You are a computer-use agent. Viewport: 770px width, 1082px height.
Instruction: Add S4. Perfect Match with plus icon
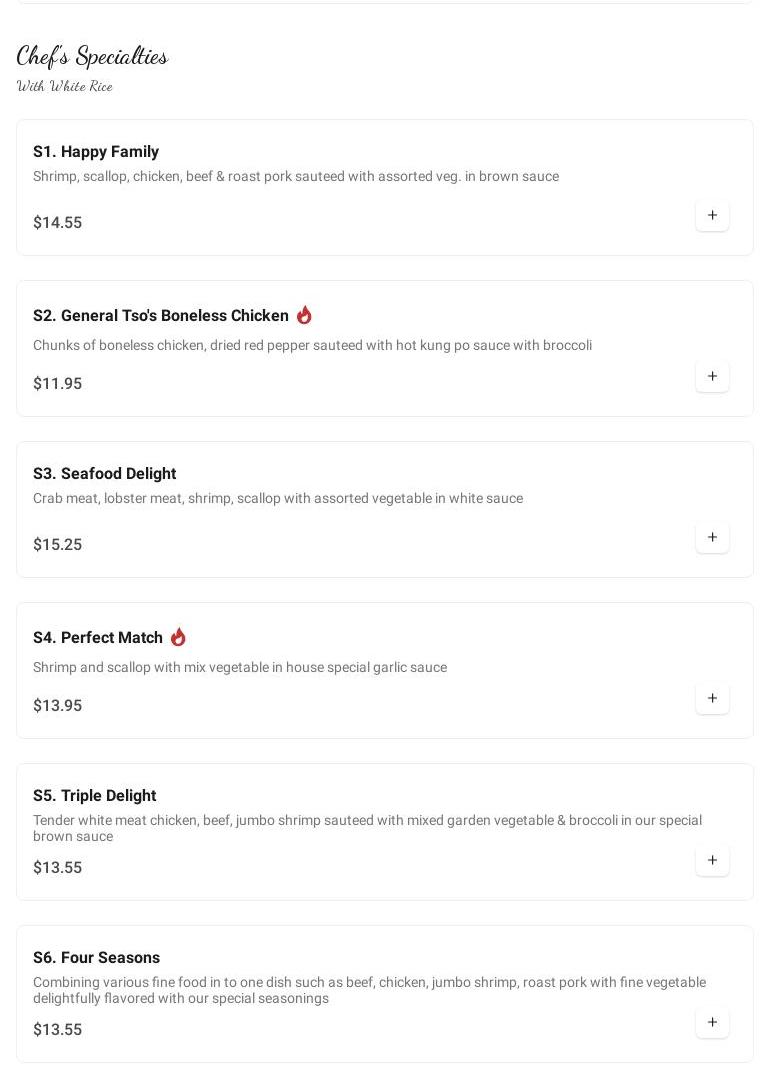click(x=712, y=699)
